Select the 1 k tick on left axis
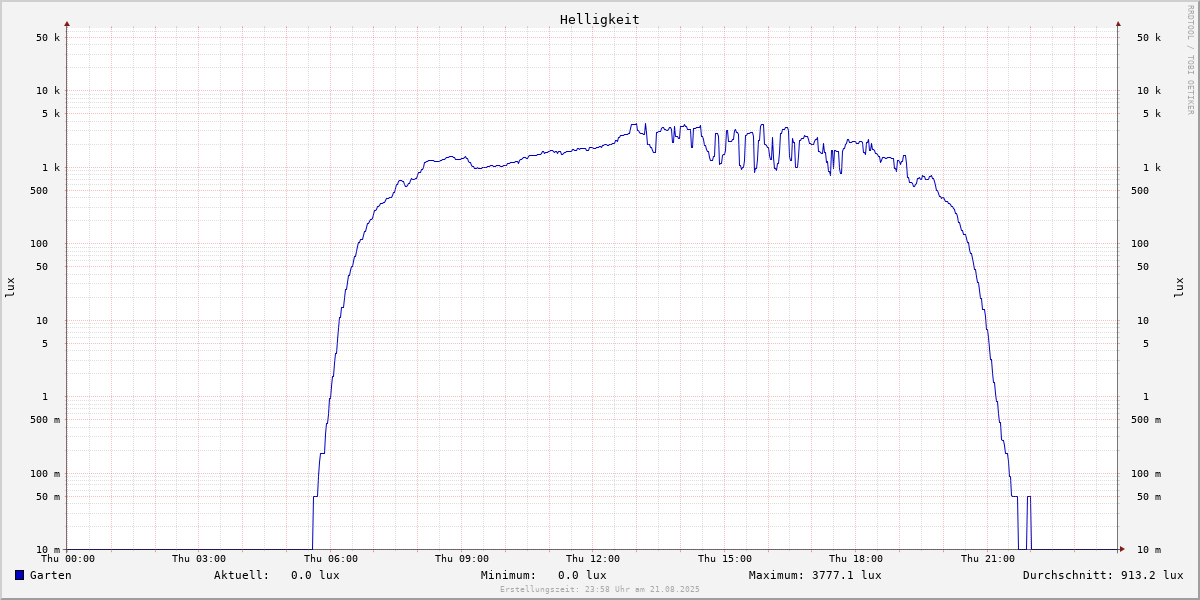This screenshot has width=1200, height=600. pos(51,168)
